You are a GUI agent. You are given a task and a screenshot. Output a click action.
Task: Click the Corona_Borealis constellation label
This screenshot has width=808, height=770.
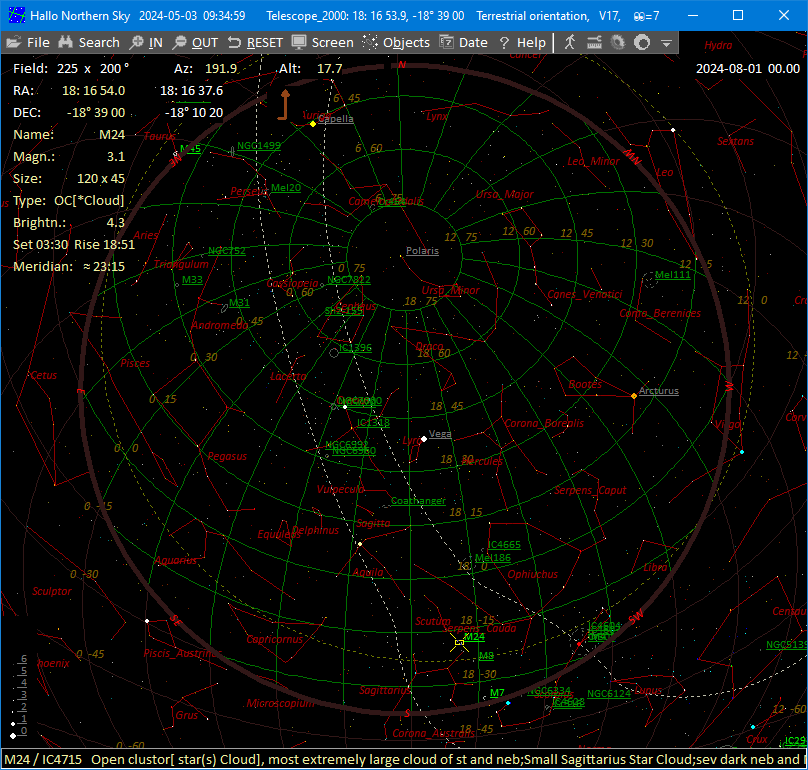(544, 423)
